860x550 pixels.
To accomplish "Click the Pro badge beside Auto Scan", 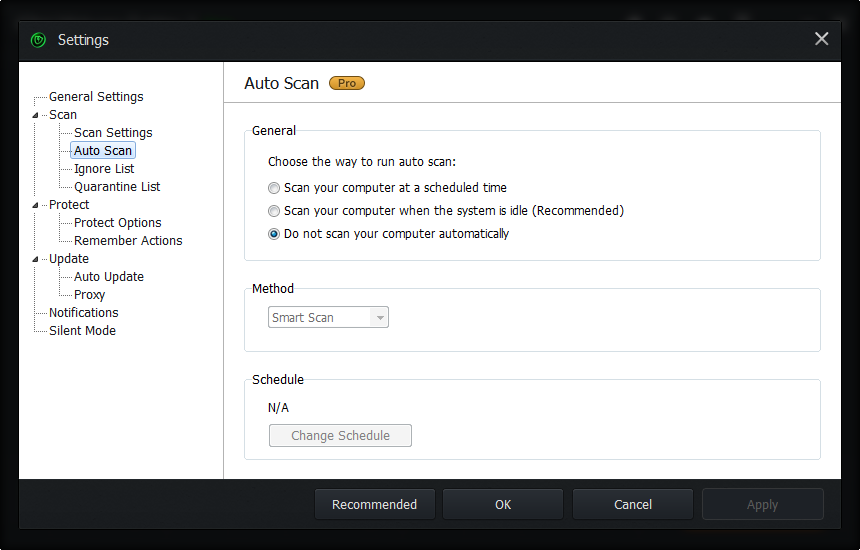I will [x=347, y=83].
